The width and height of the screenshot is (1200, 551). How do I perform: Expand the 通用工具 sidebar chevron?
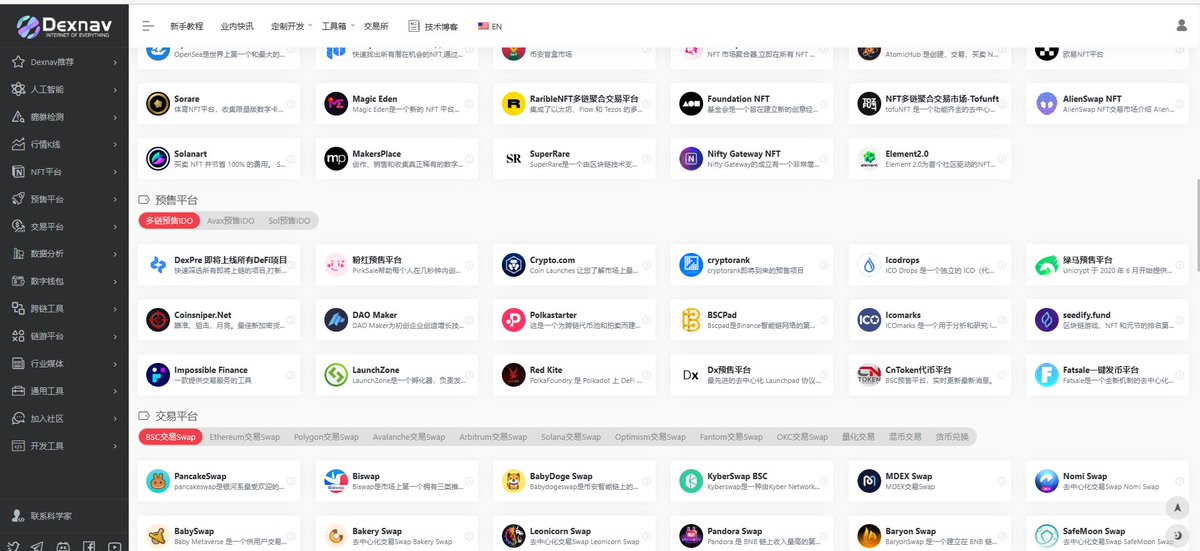click(x=116, y=391)
